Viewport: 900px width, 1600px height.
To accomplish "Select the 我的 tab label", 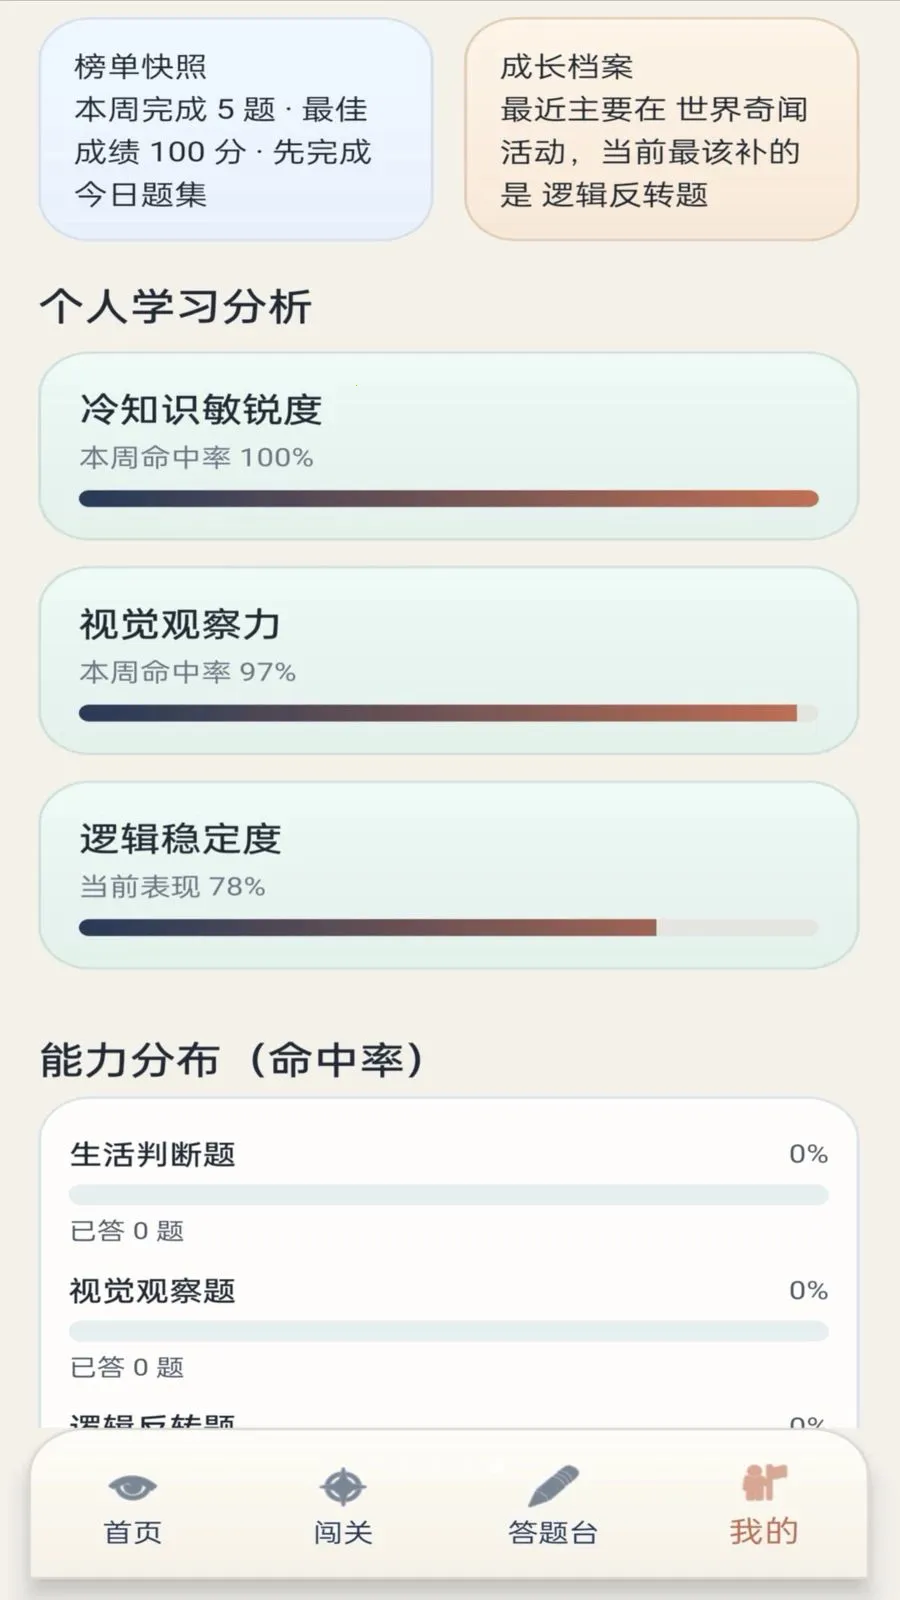I will (x=764, y=1531).
